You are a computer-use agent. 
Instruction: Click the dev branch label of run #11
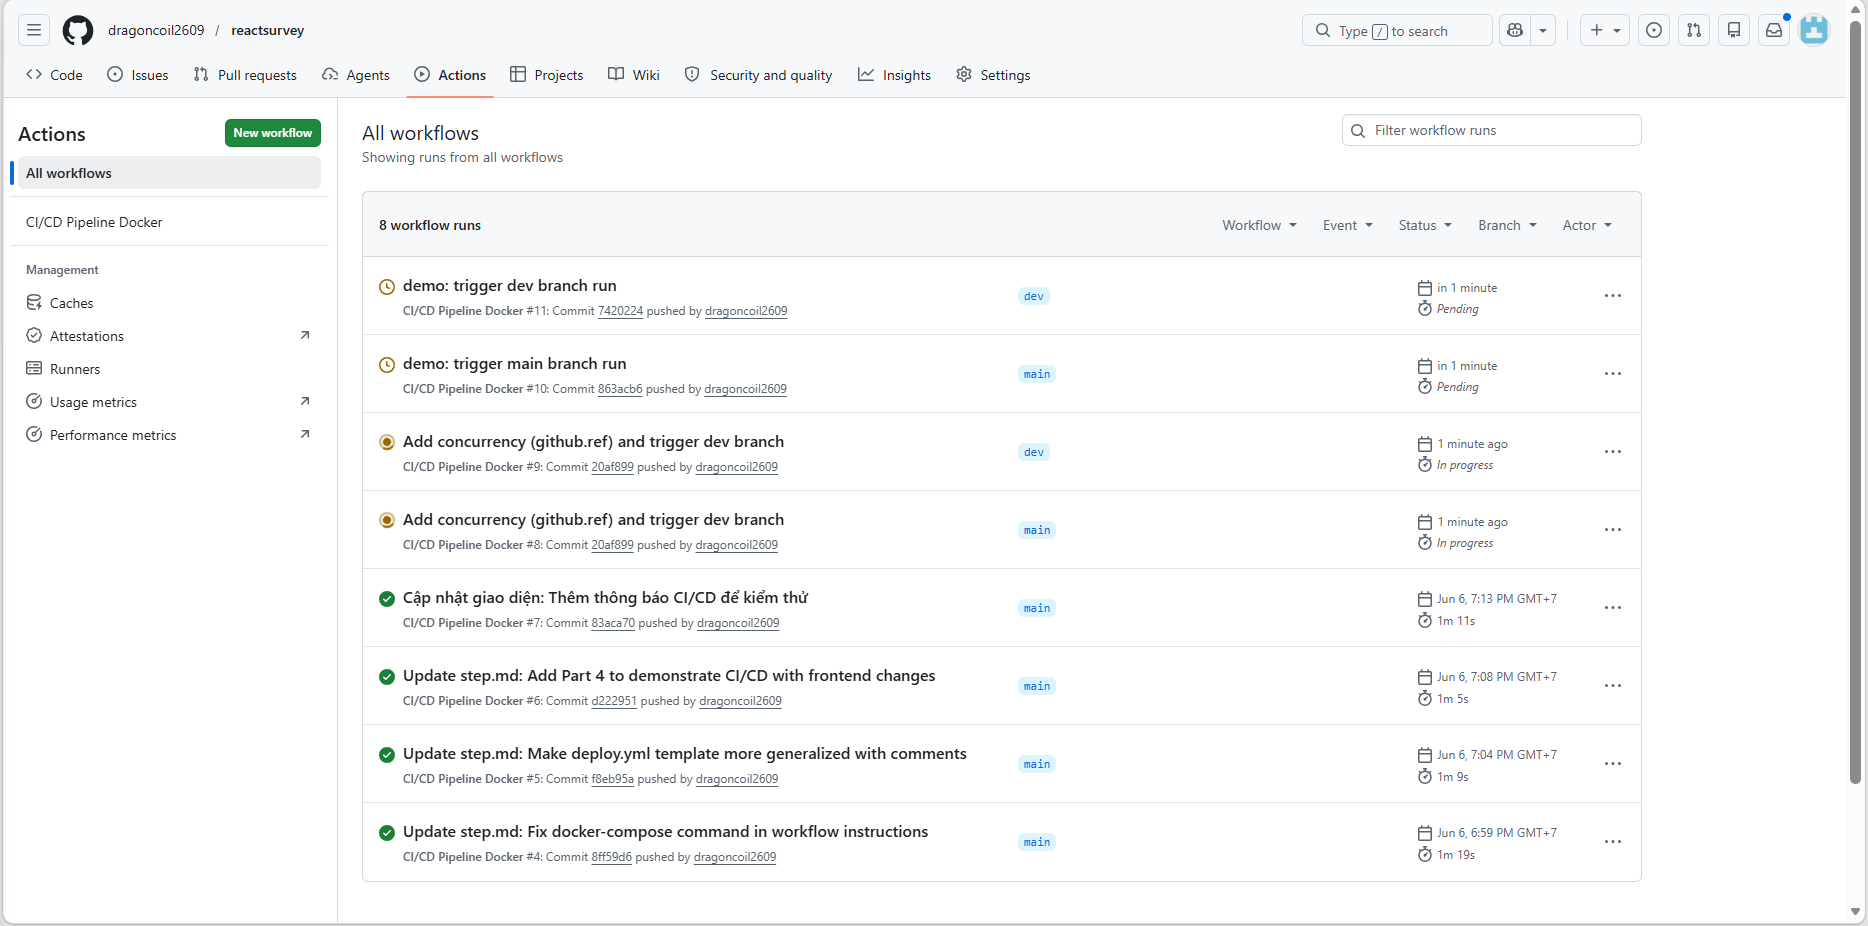[x=1034, y=296]
